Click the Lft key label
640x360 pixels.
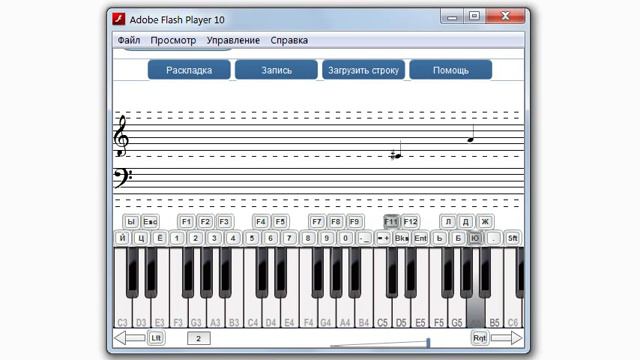(156, 338)
